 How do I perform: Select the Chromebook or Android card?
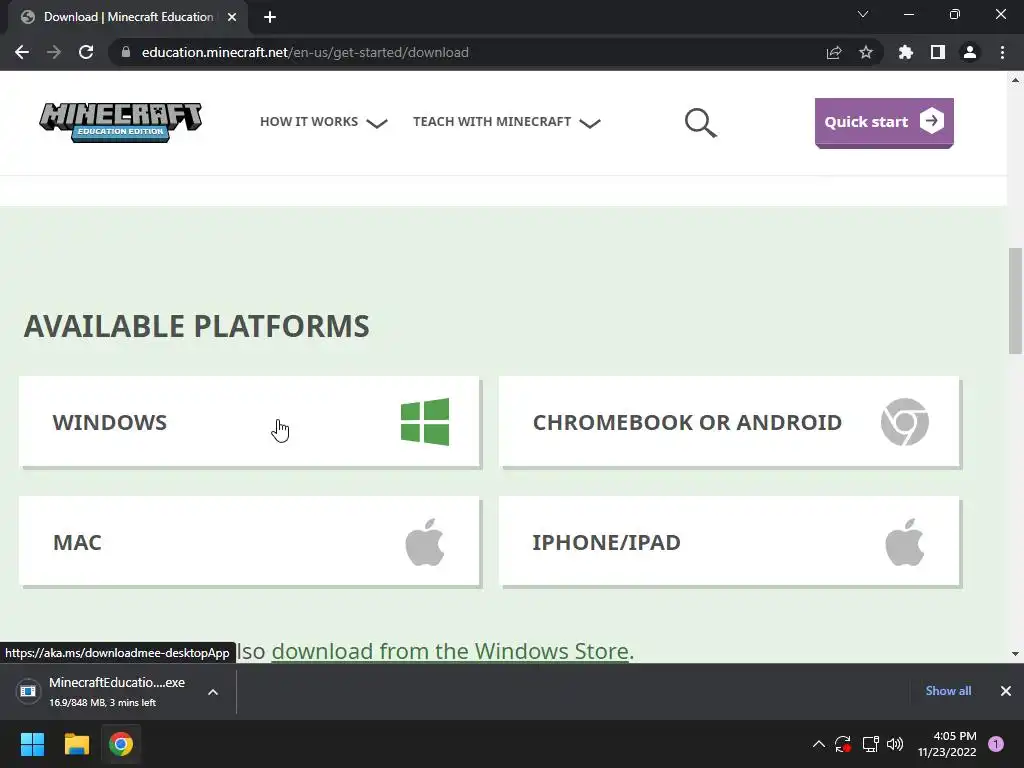(729, 422)
